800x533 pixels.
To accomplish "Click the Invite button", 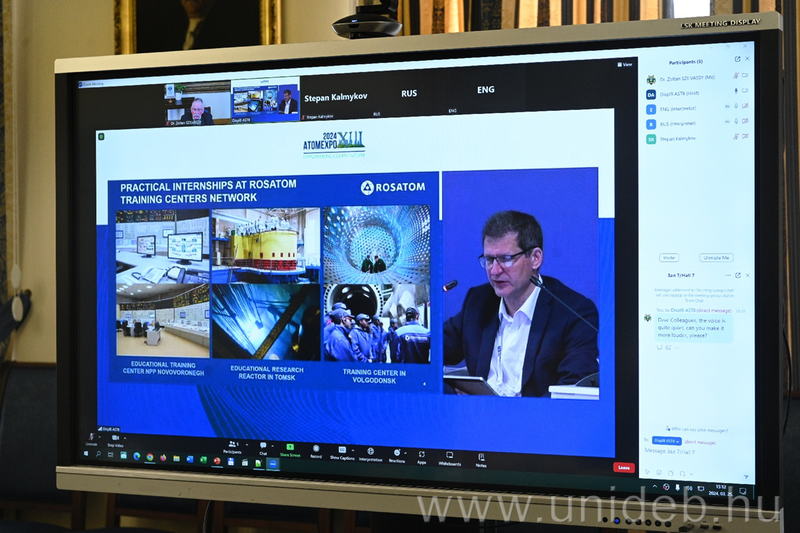I will 669,257.
